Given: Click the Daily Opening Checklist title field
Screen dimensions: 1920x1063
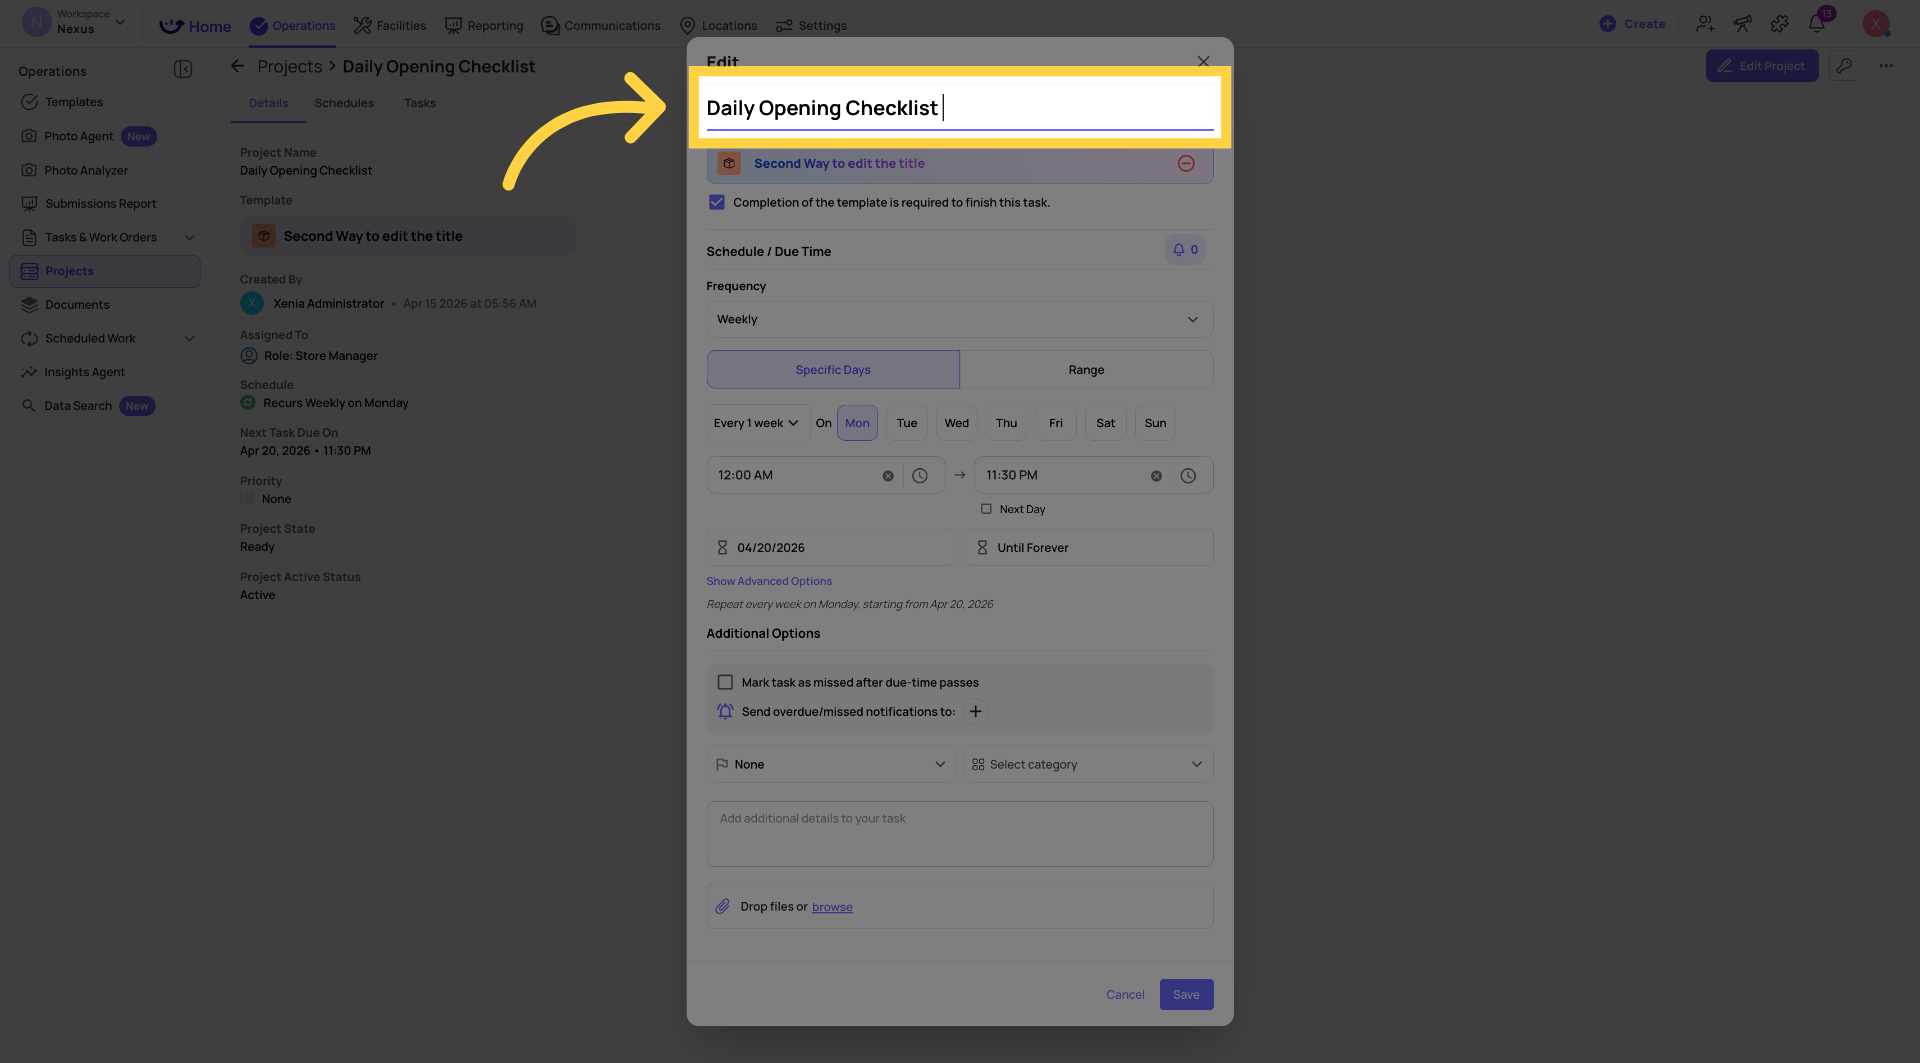Looking at the screenshot, I should pos(959,108).
